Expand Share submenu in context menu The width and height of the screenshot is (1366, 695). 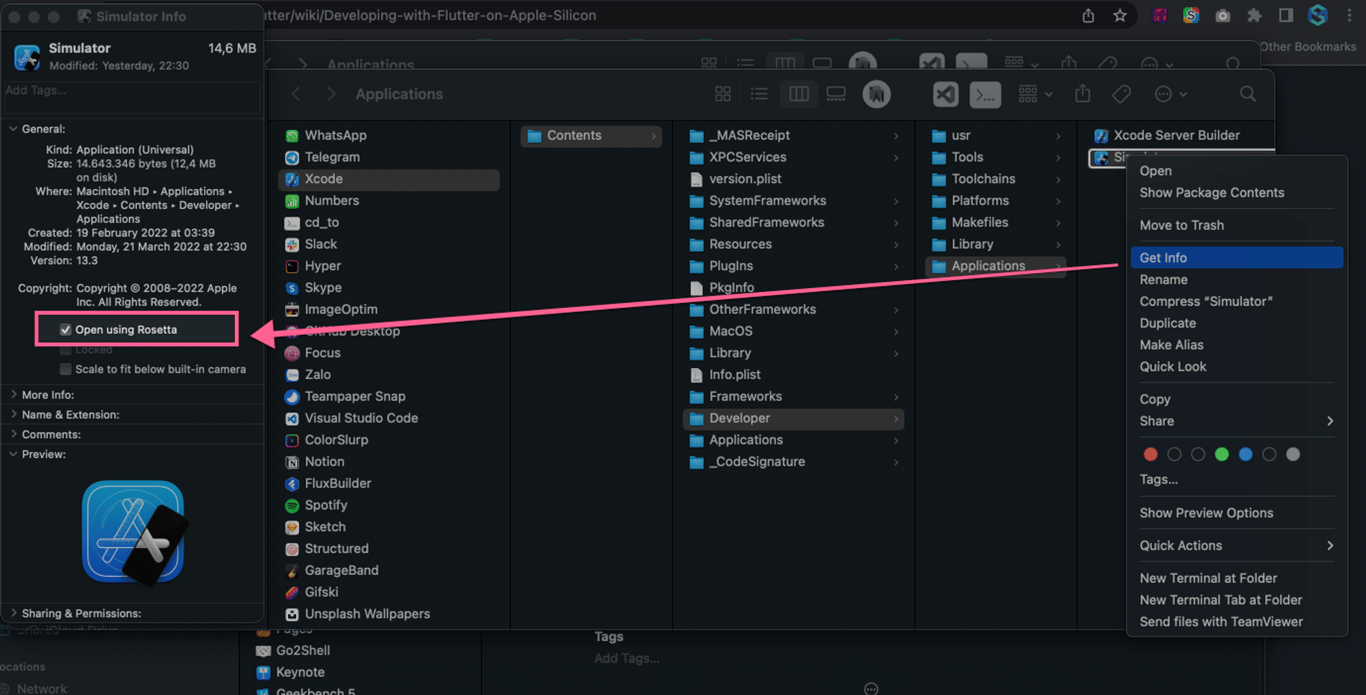(1237, 421)
